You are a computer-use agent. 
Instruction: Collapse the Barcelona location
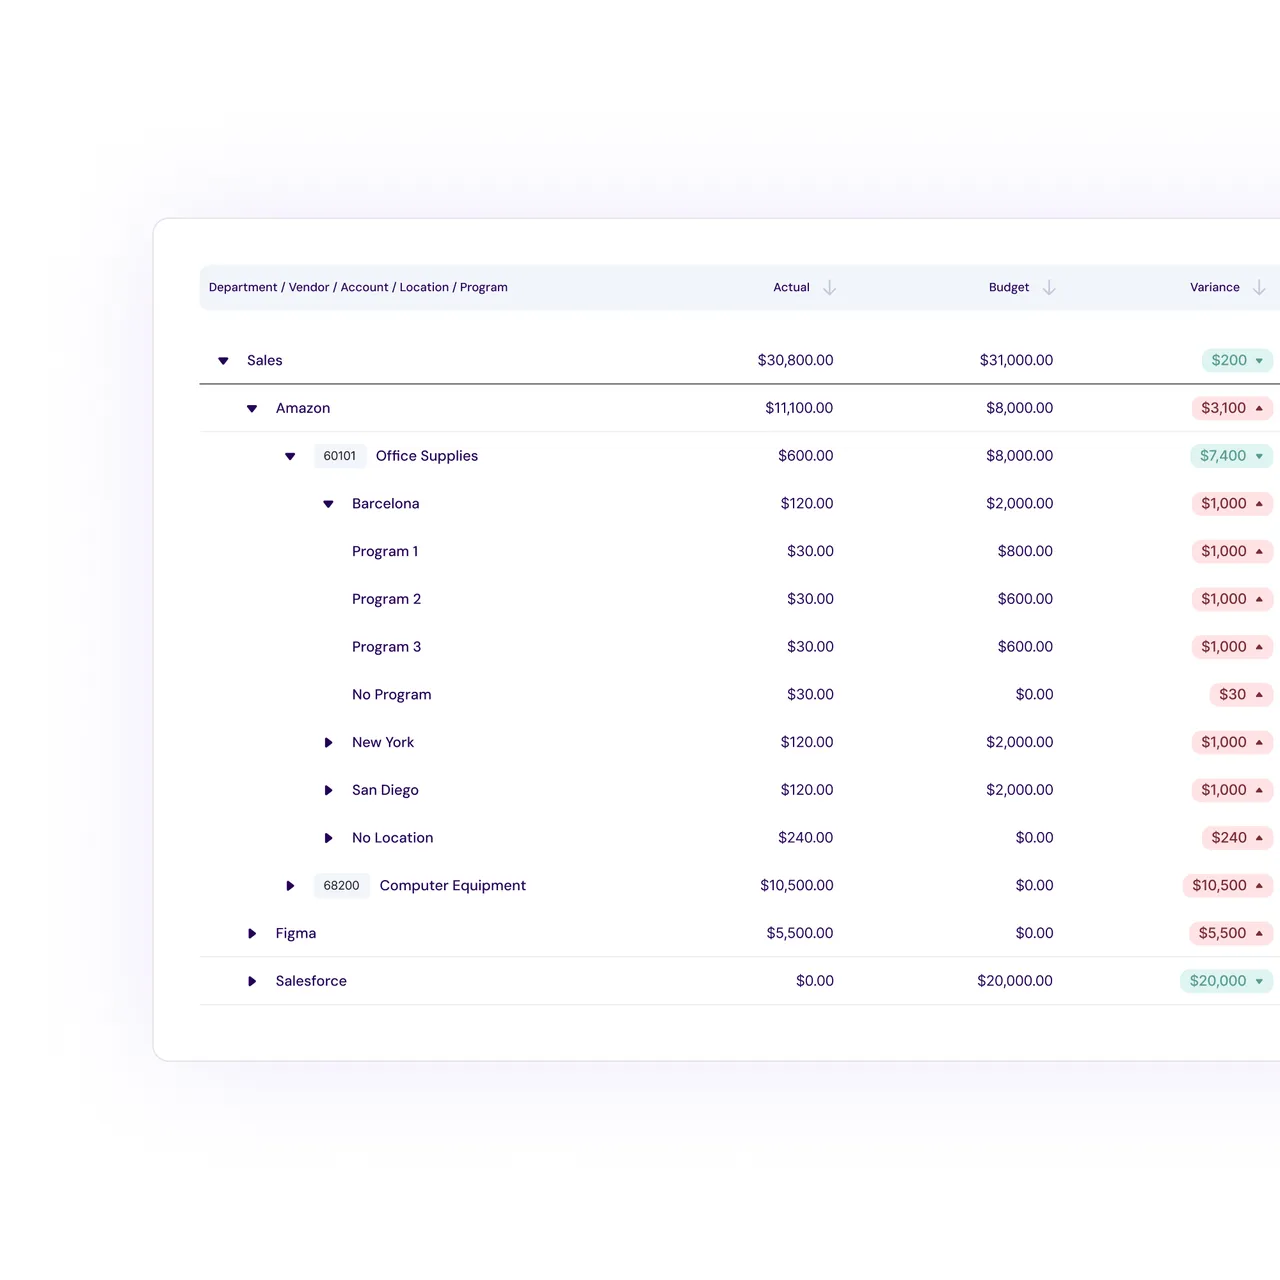328,504
